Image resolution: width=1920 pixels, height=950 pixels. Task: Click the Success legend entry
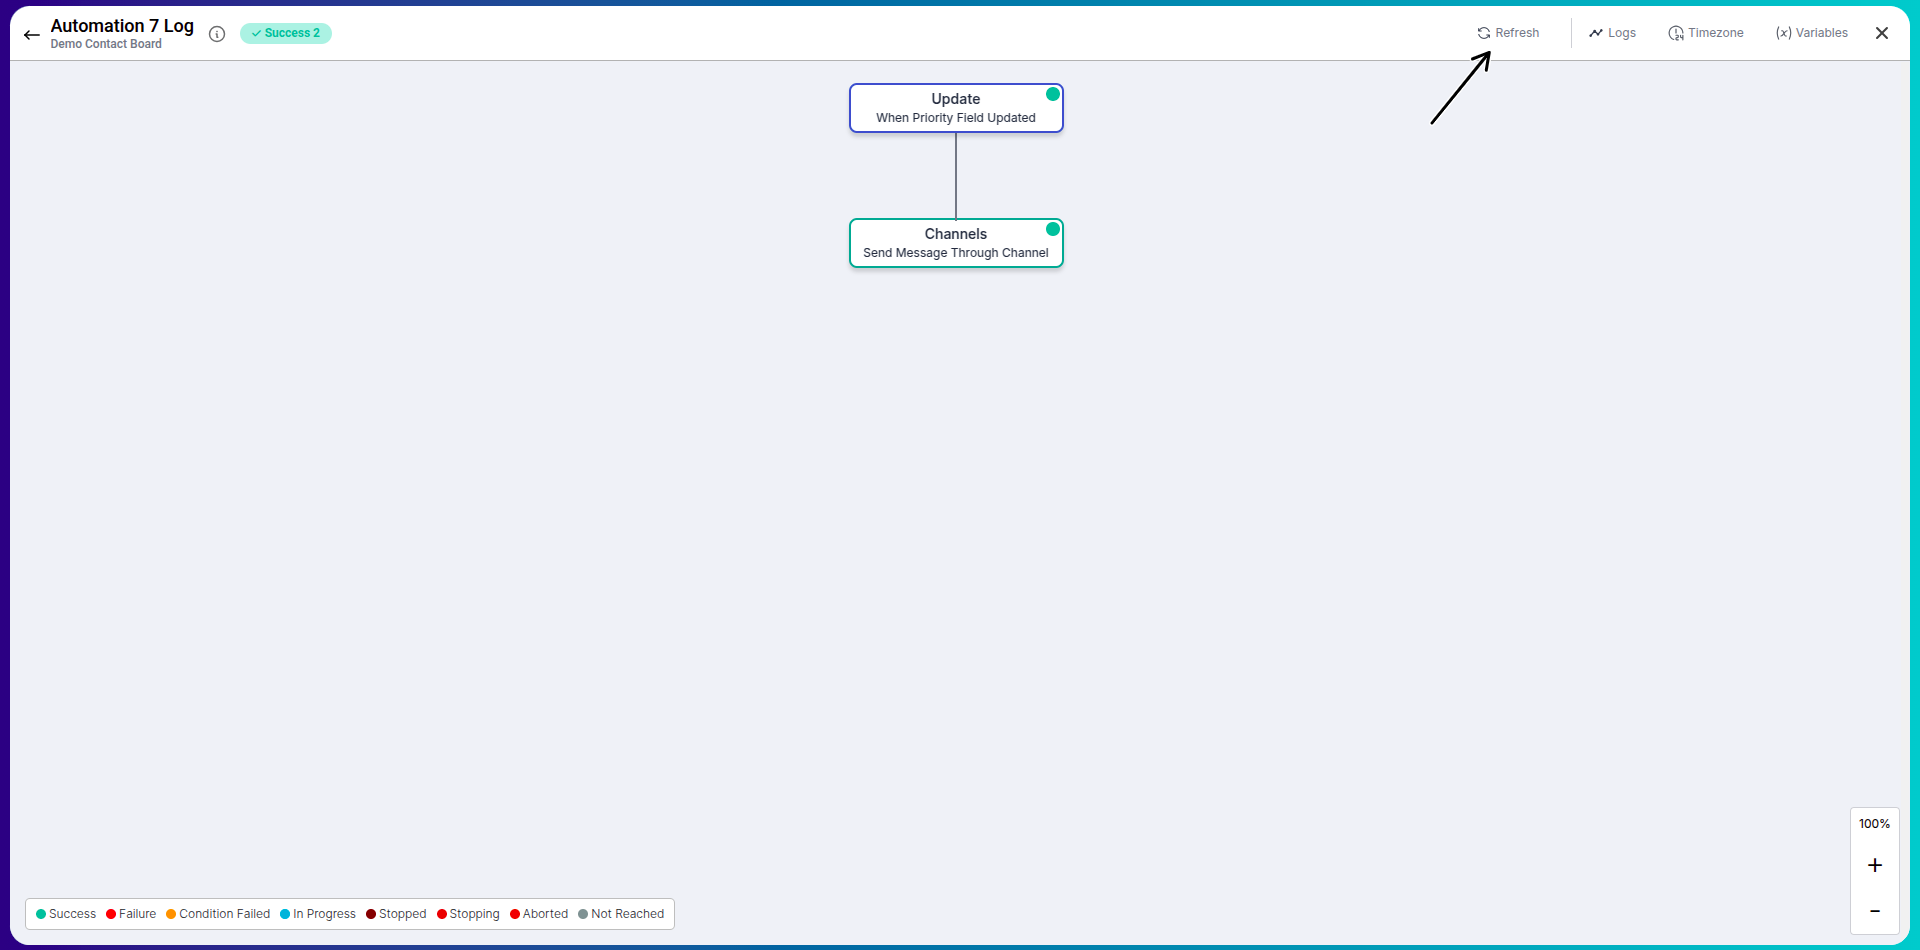coord(66,914)
